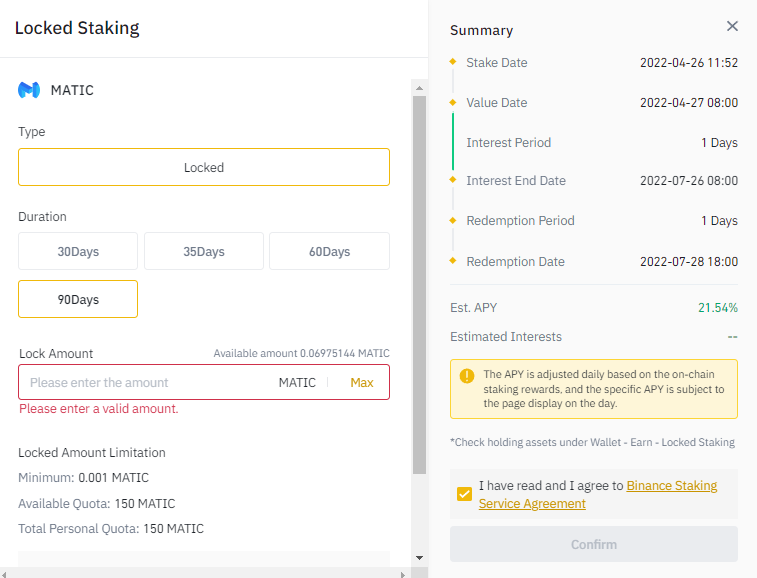The width and height of the screenshot is (757, 578).
Task: Click the Available Quota: 150 MATIC text
Action: click(x=97, y=504)
